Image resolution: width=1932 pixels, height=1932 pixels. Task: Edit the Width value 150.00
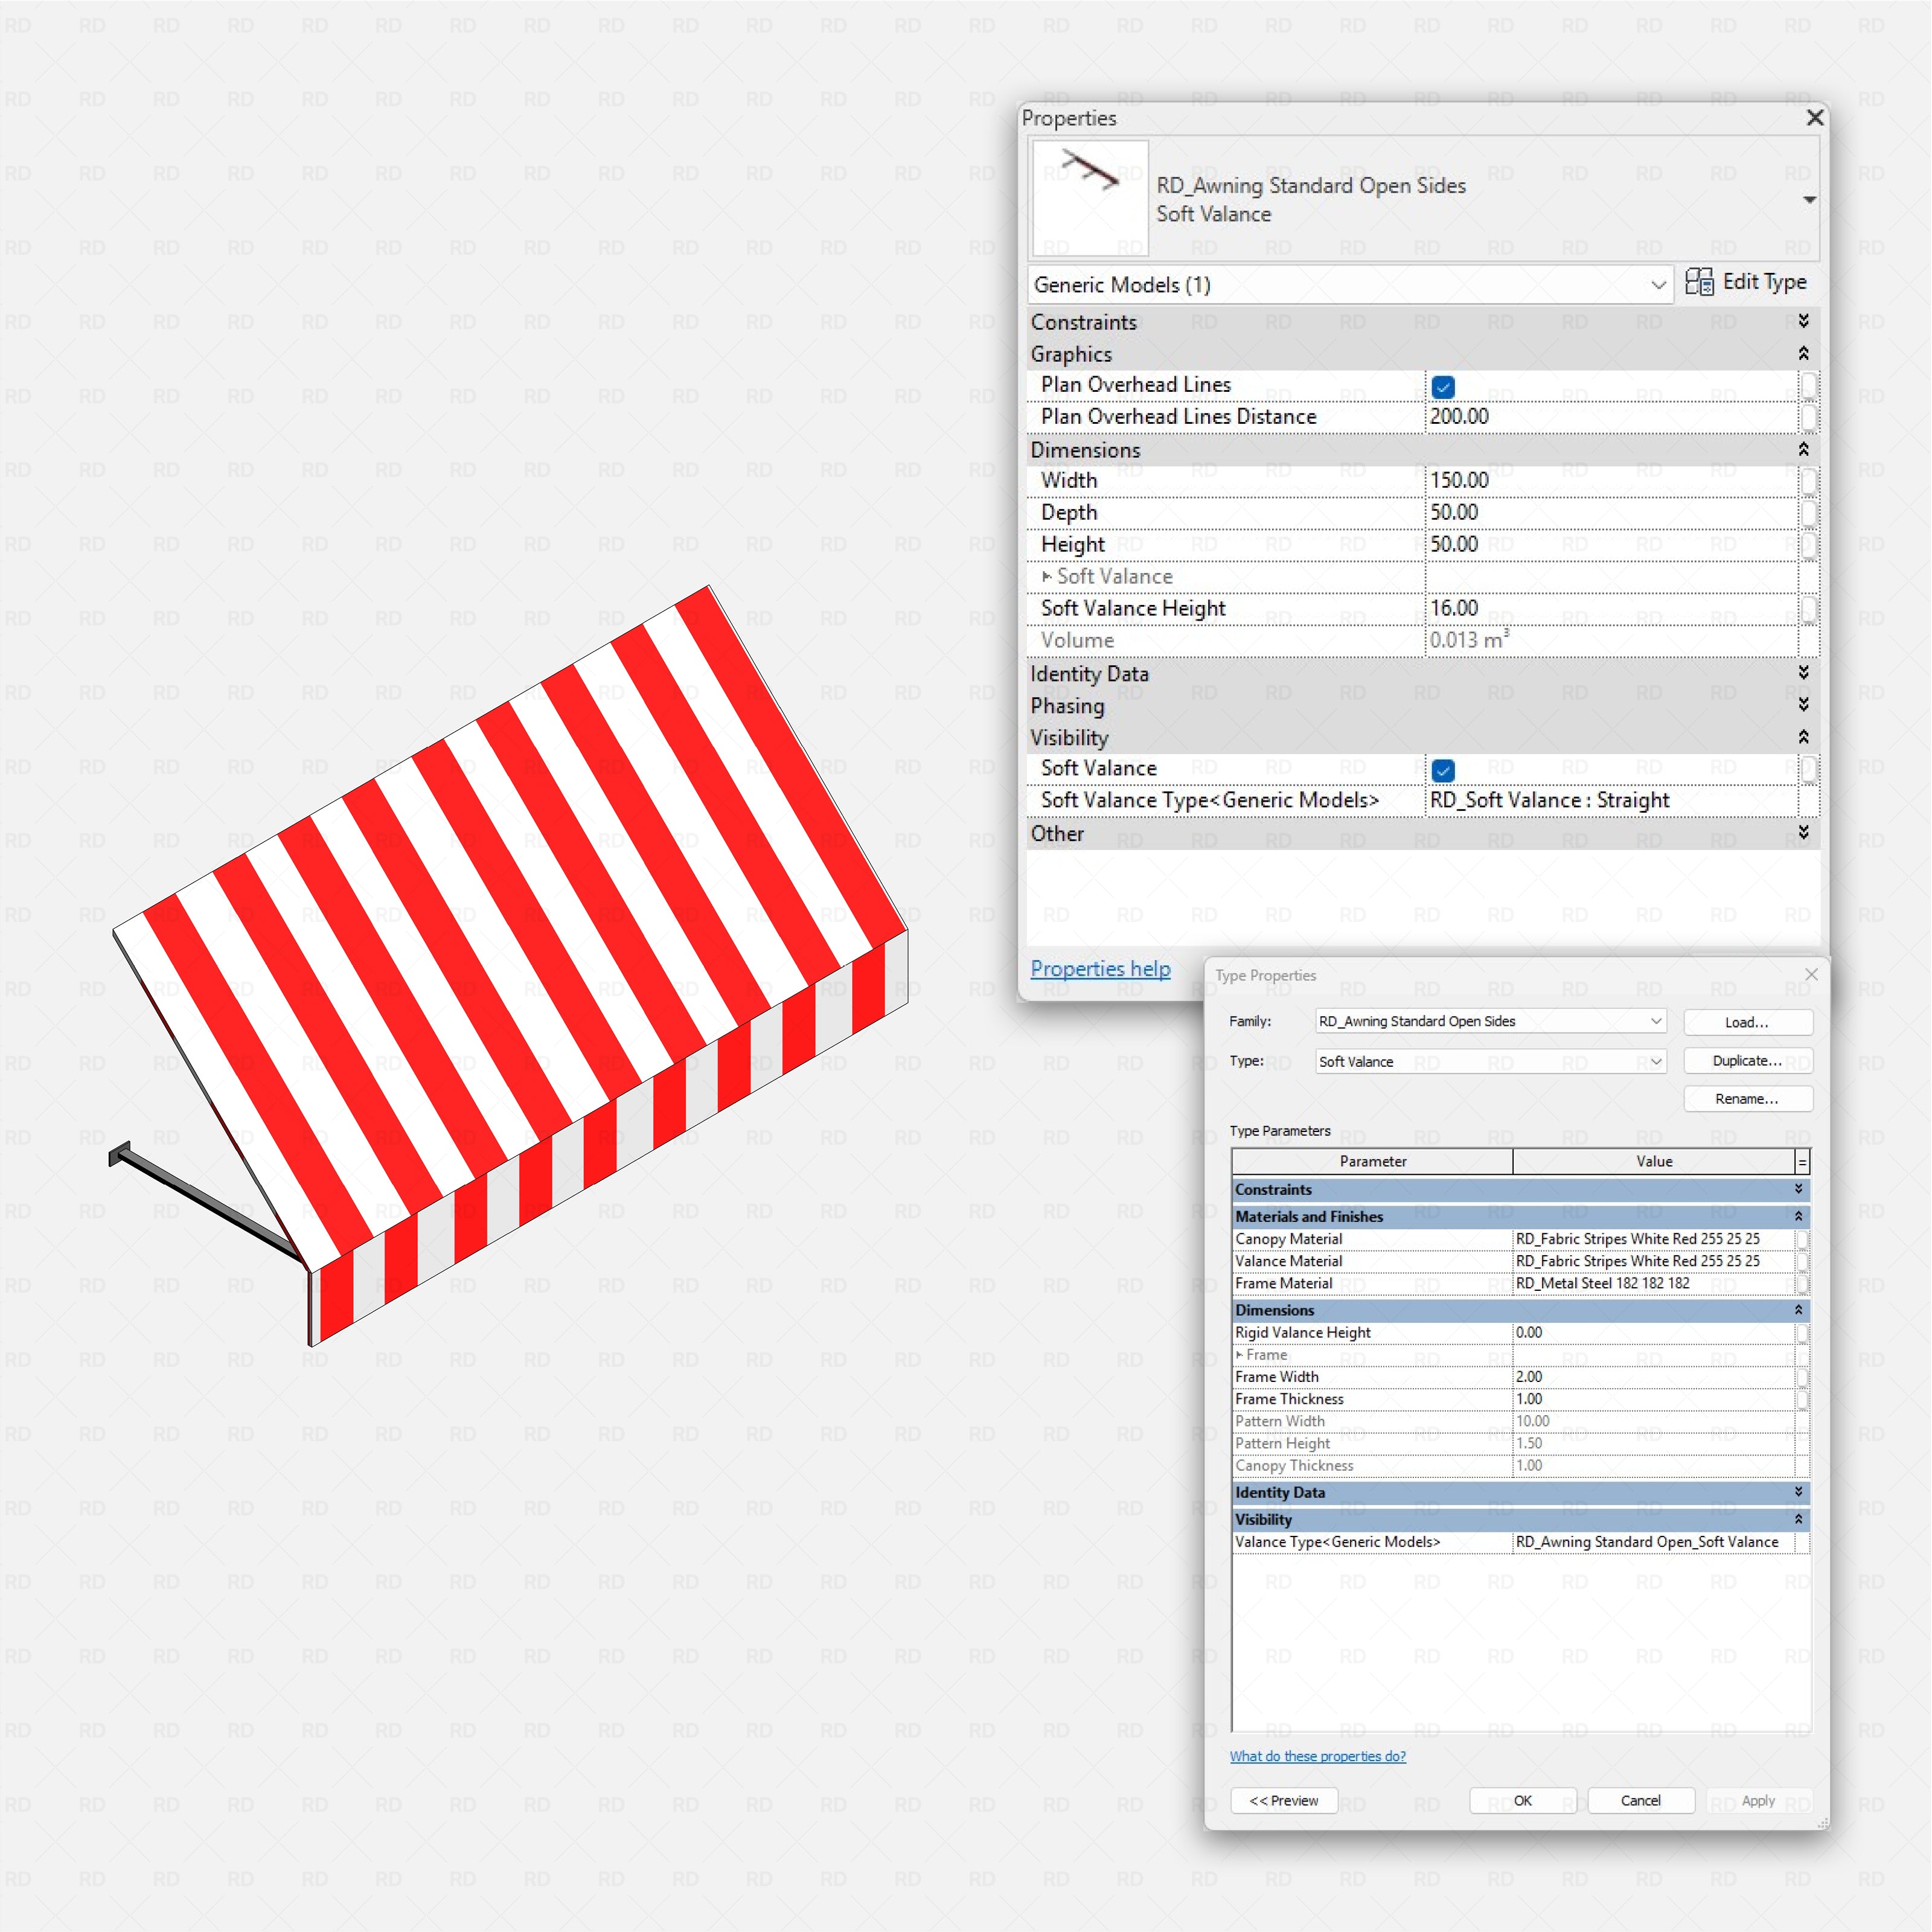tap(1611, 481)
